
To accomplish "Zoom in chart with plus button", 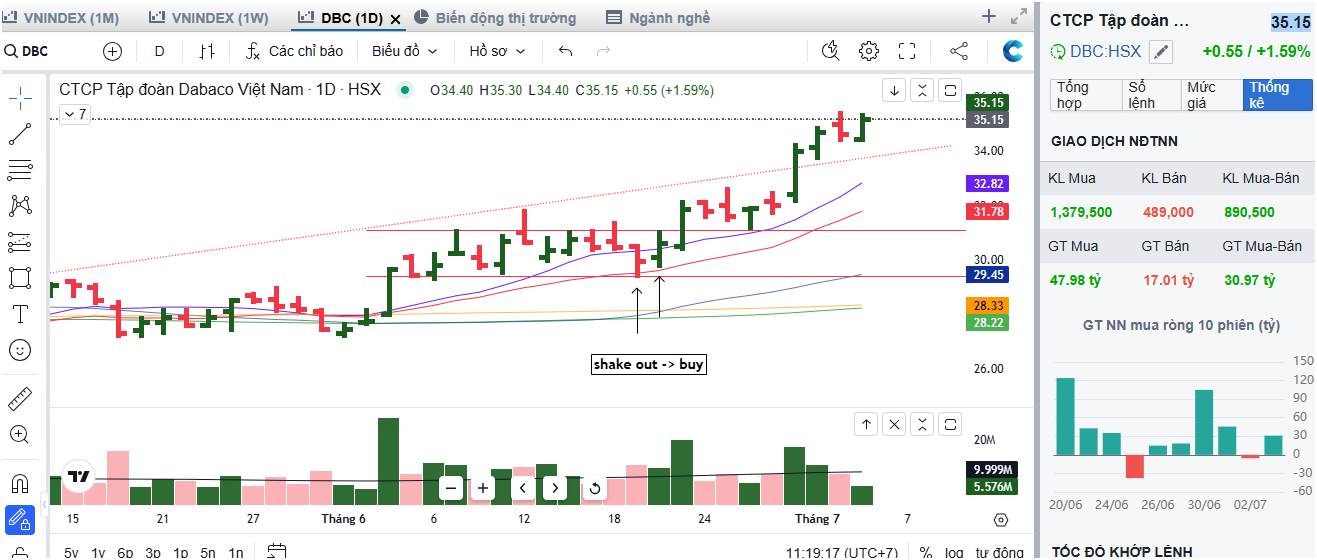I will (483, 488).
